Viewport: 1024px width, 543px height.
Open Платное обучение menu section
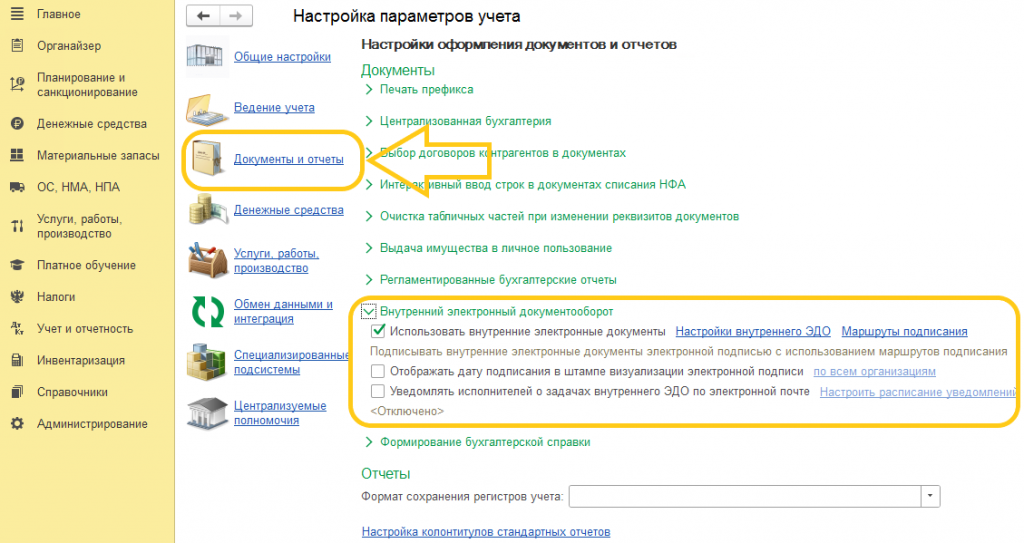coord(86,265)
